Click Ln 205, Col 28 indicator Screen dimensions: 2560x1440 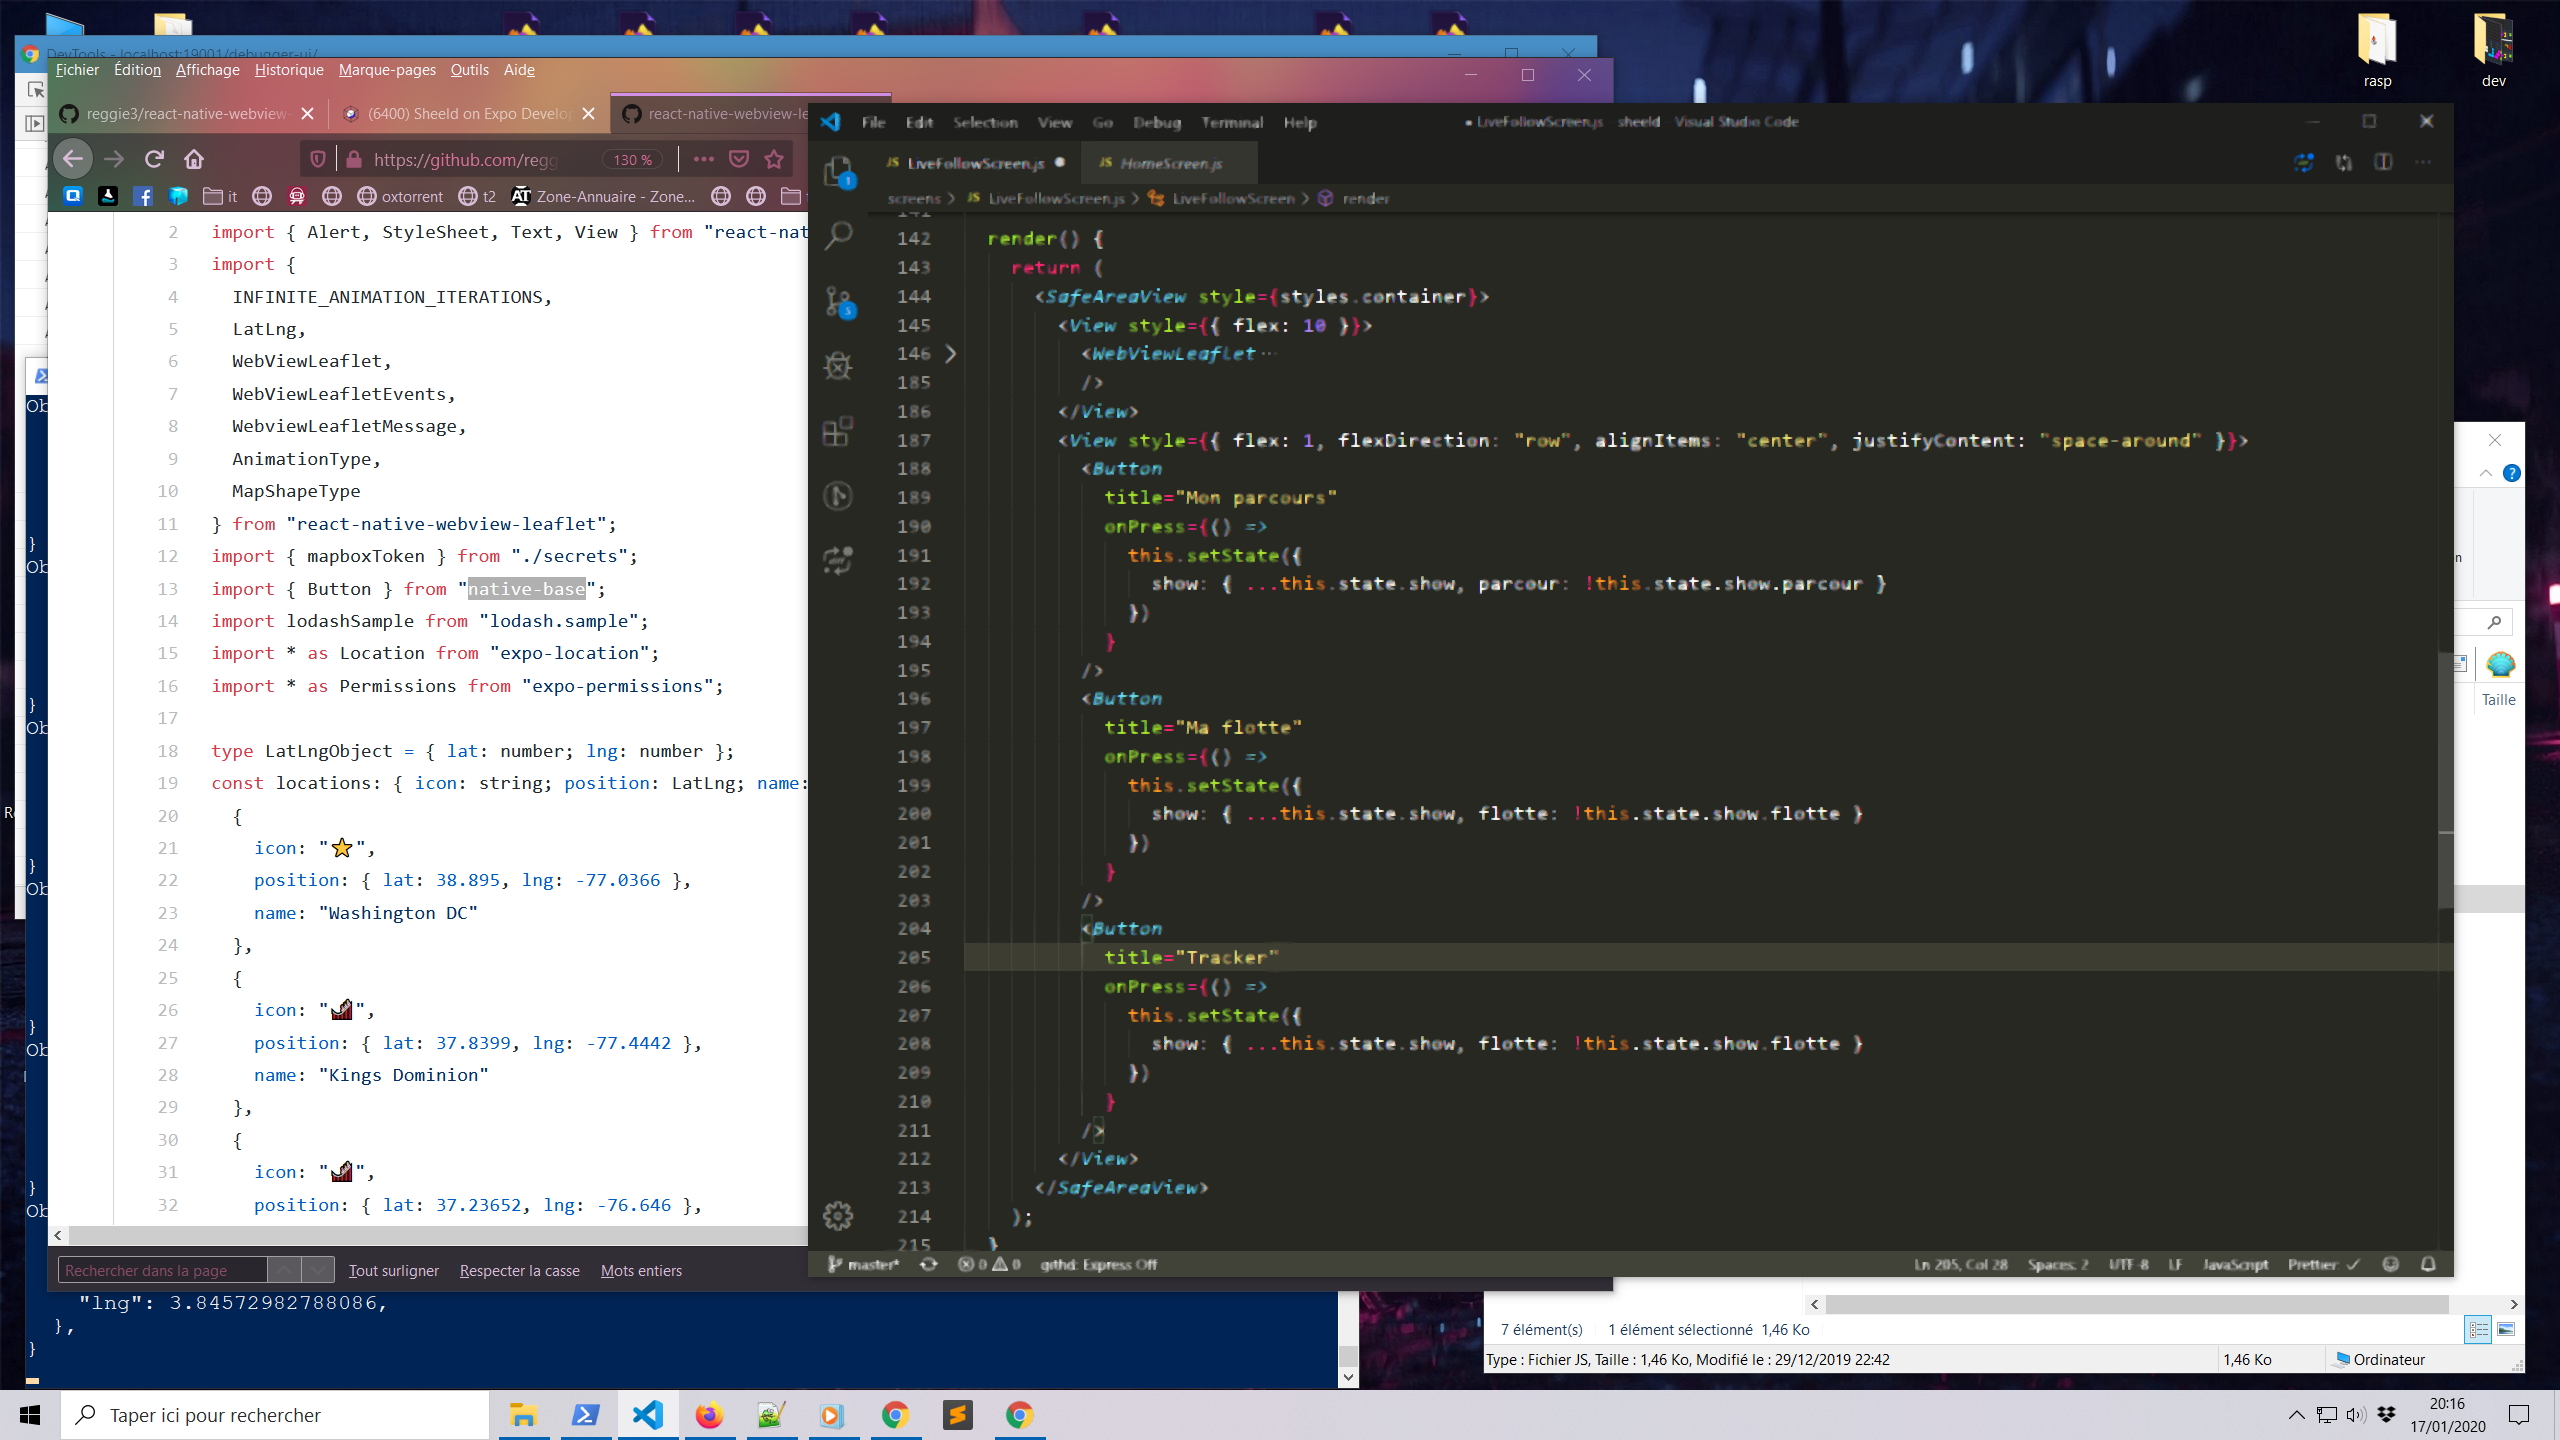1961,1264
